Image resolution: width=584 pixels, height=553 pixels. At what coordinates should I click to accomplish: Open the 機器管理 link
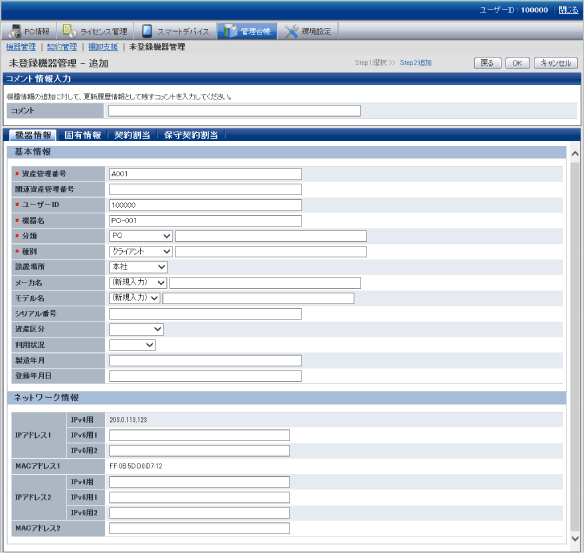21,47
